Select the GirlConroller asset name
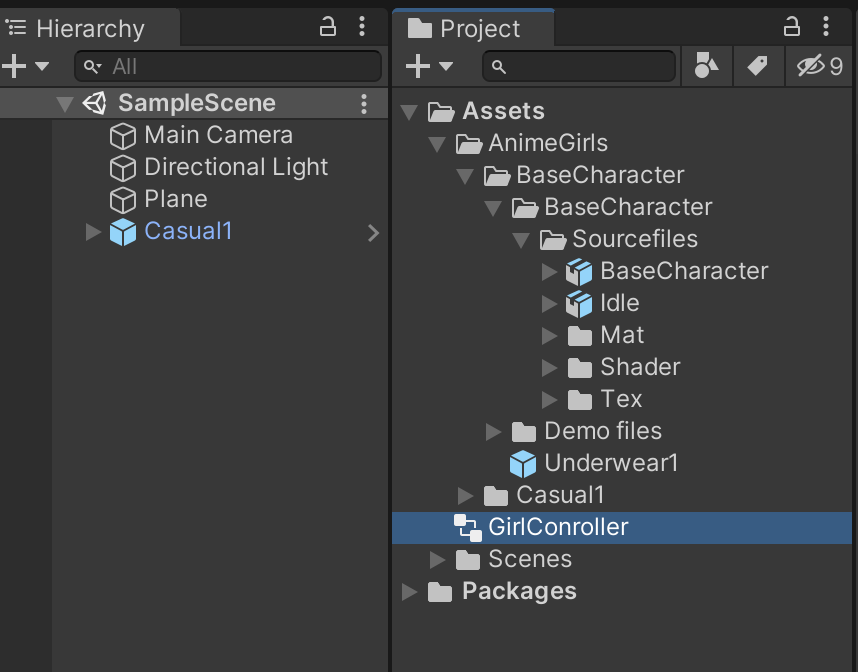858x672 pixels. pyautogui.click(x=558, y=527)
